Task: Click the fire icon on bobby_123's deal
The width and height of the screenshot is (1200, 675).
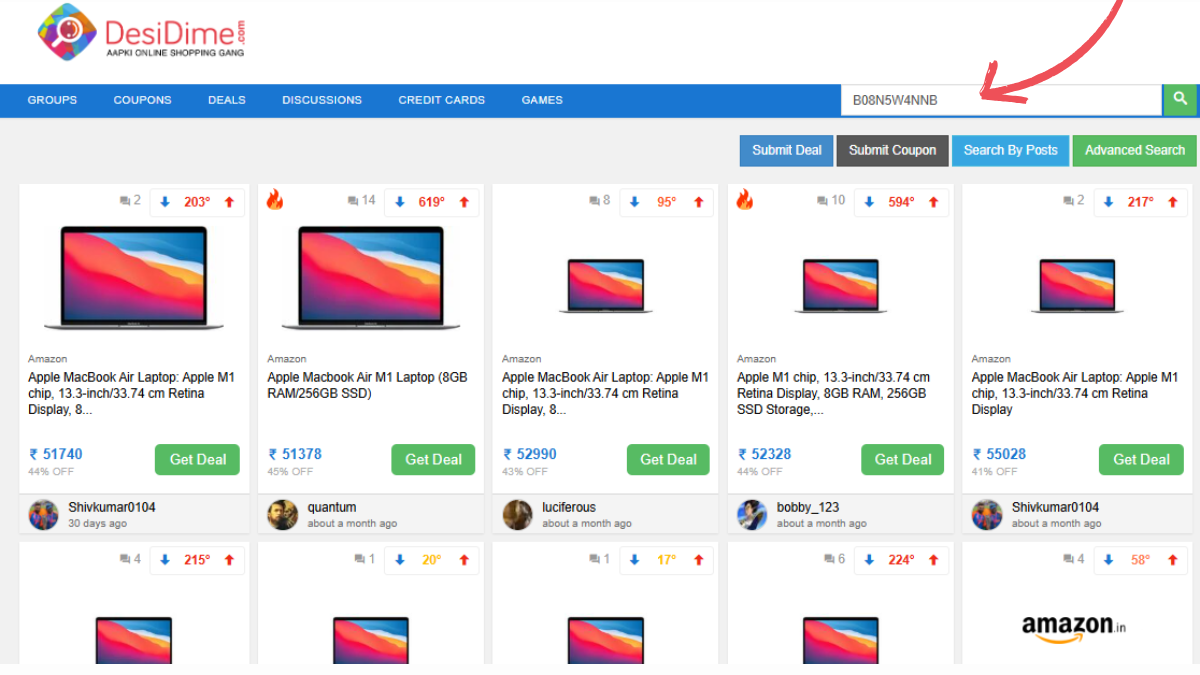Action: tap(744, 201)
